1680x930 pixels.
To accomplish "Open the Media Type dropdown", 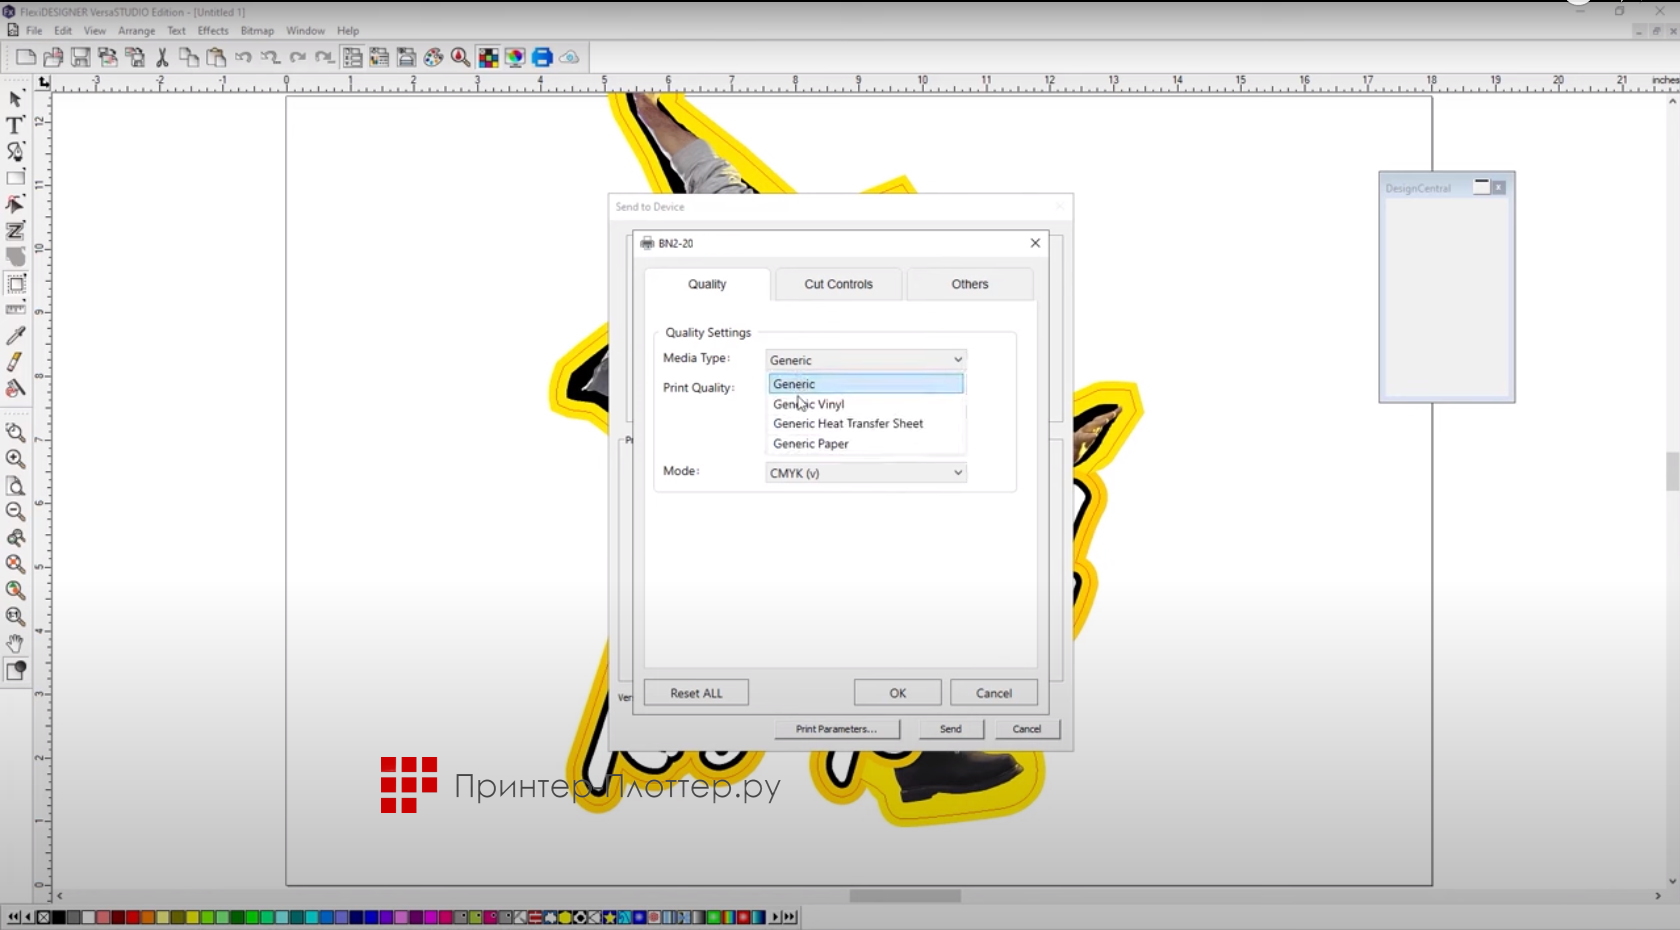I will 865,360.
